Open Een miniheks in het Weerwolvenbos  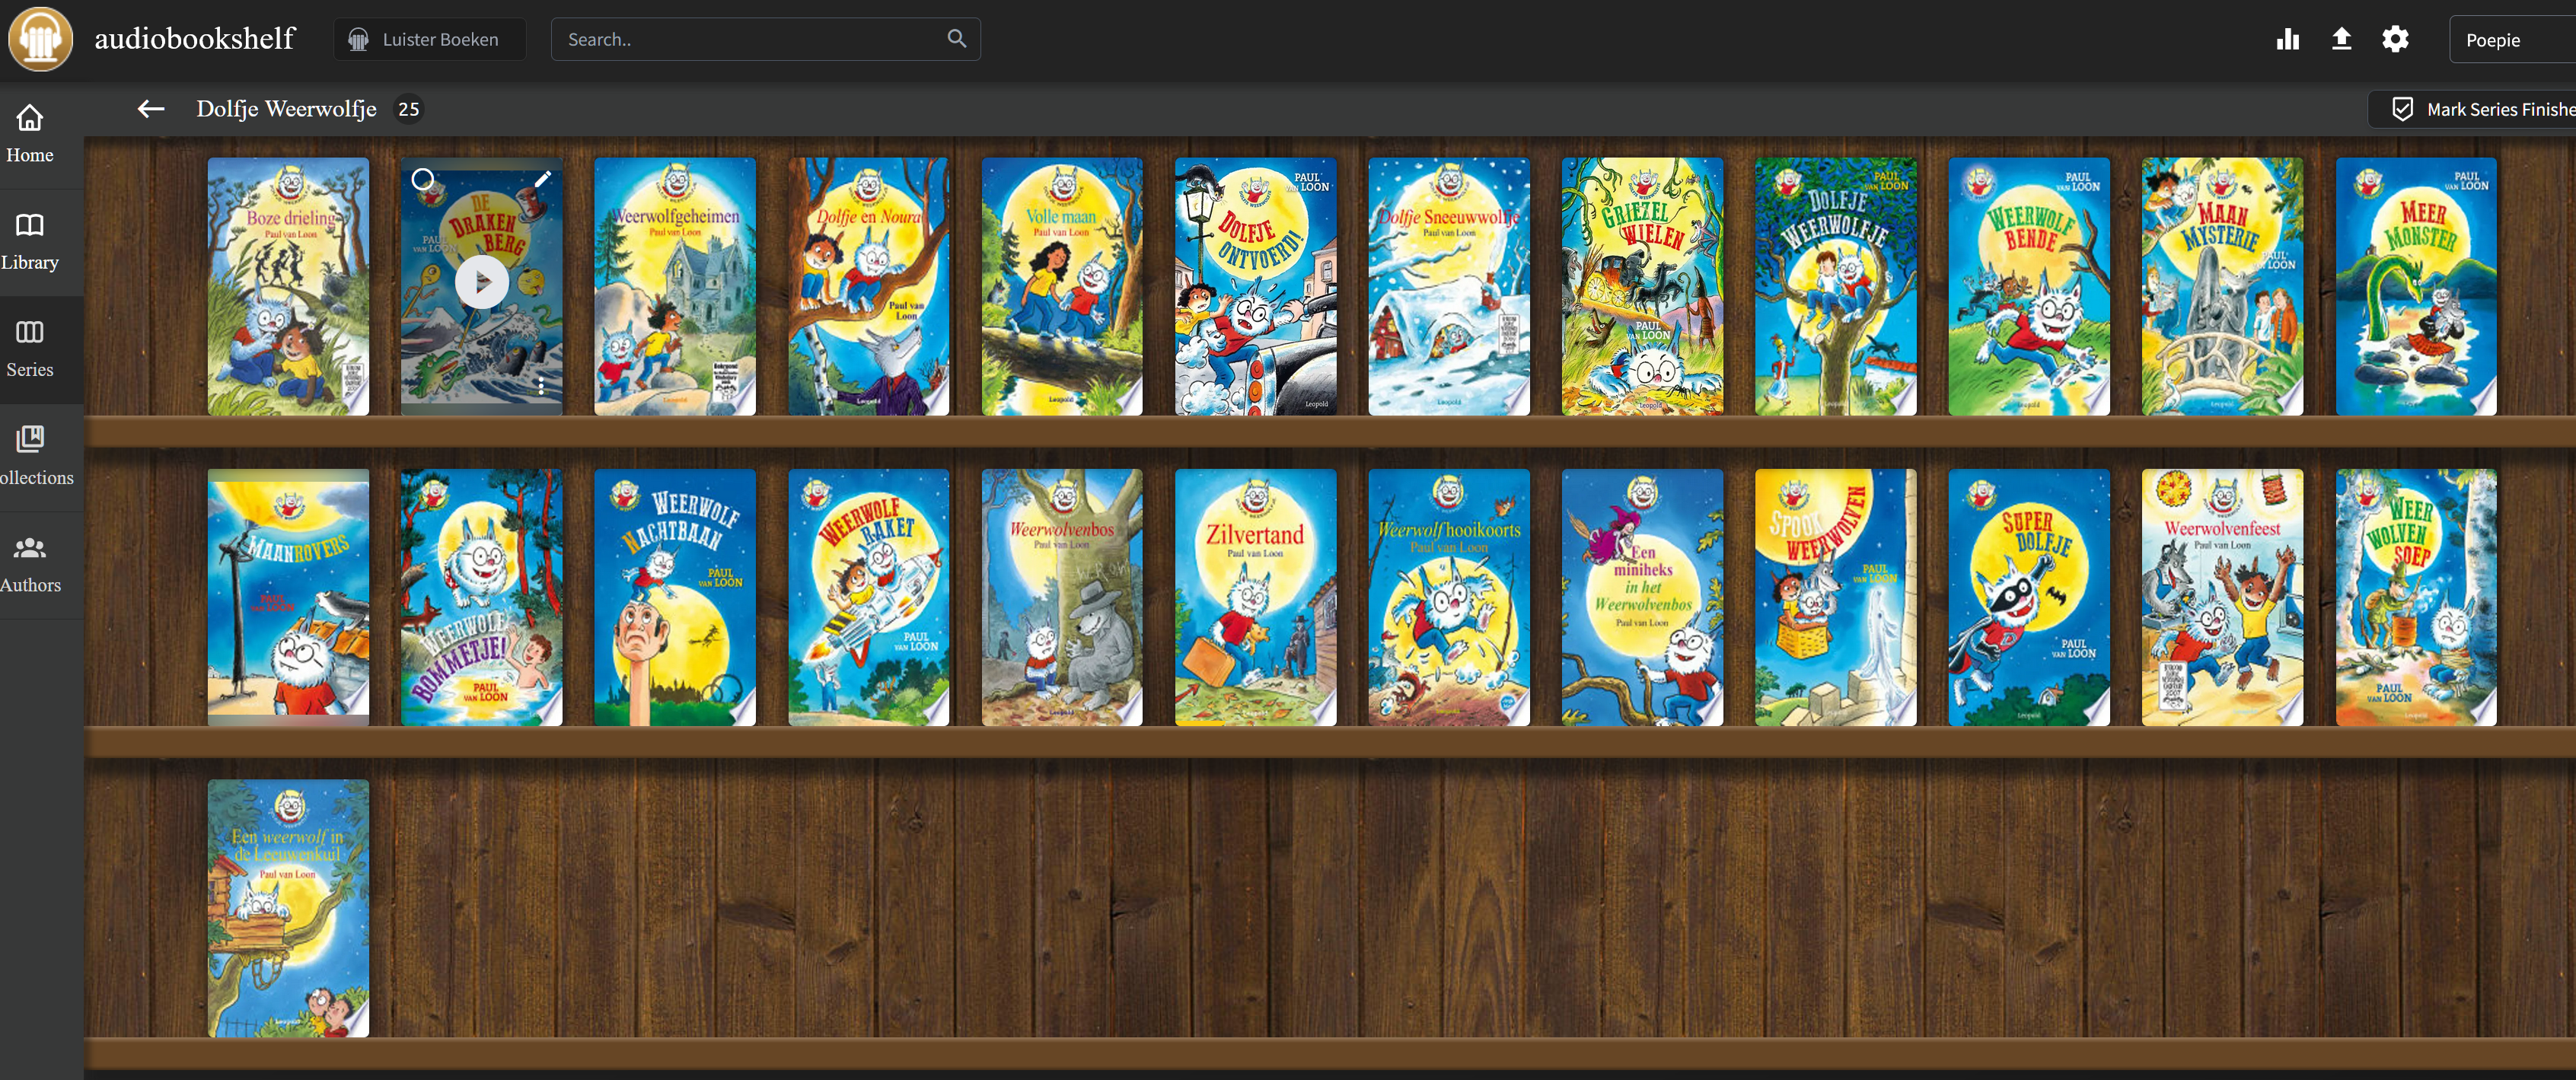tap(1643, 597)
